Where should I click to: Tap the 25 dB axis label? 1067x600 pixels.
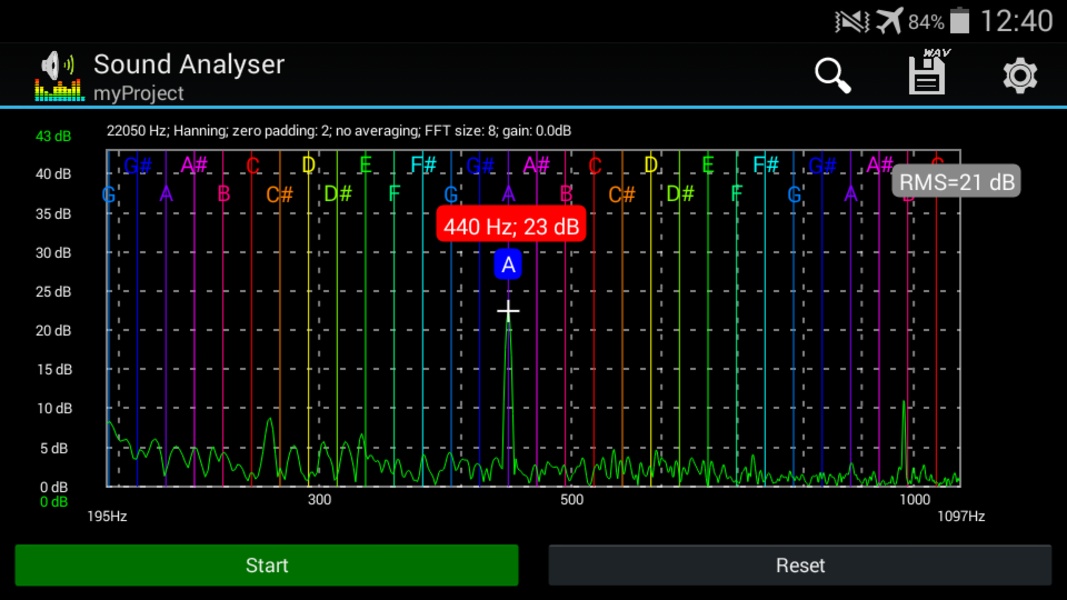tap(53, 292)
